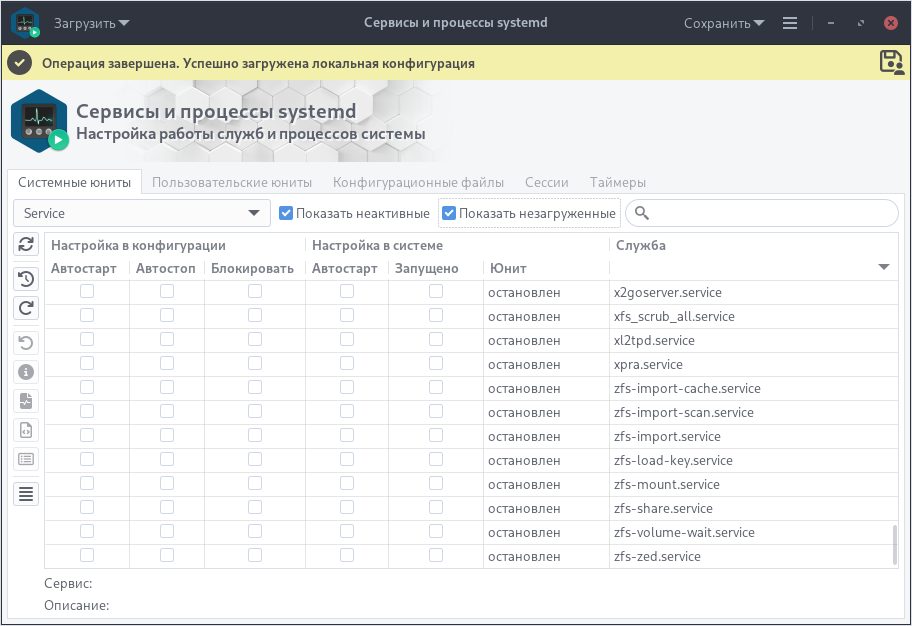The height and width of the screenshot is (626, 912).
Task: Switch to the 'Таймеры' tab
Action: 617,182
